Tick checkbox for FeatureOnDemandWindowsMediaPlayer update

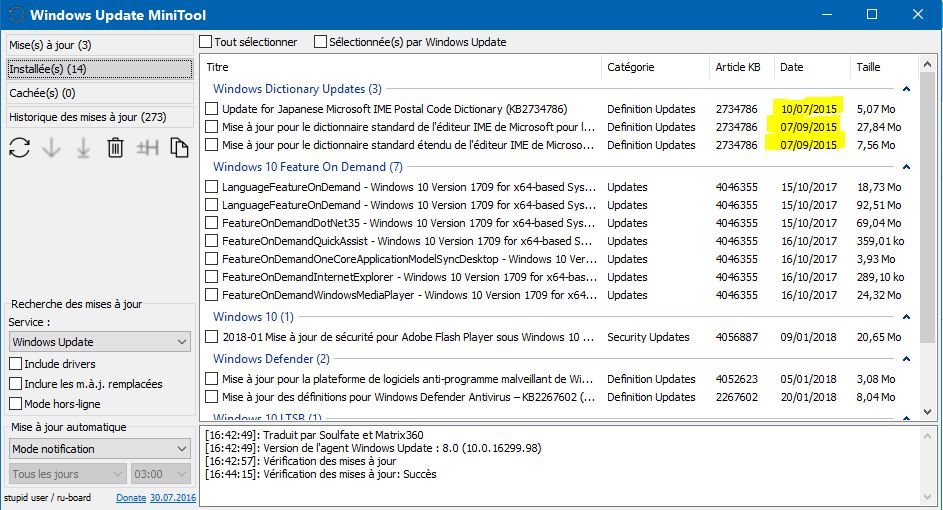tap(211, 295)
